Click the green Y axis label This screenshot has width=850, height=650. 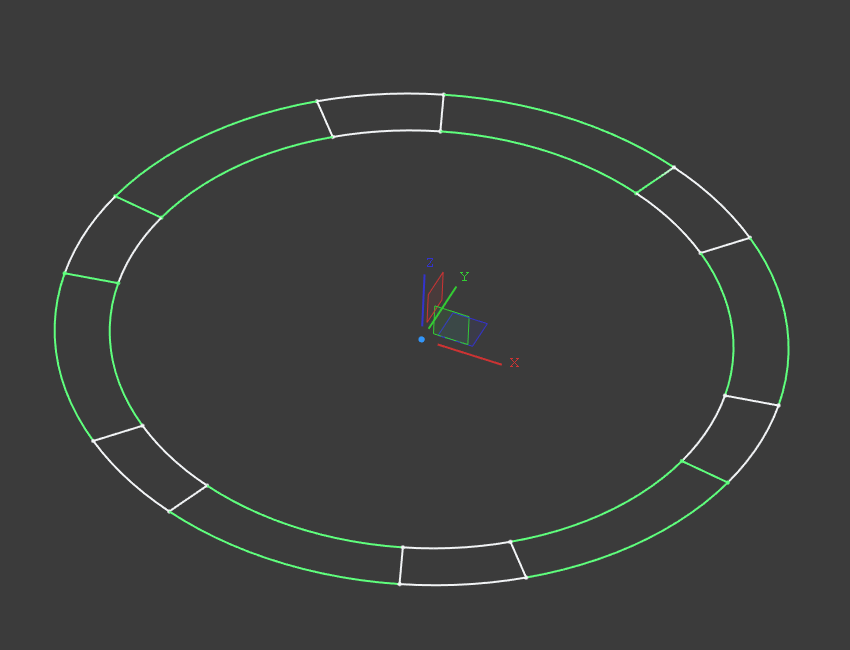464,277
